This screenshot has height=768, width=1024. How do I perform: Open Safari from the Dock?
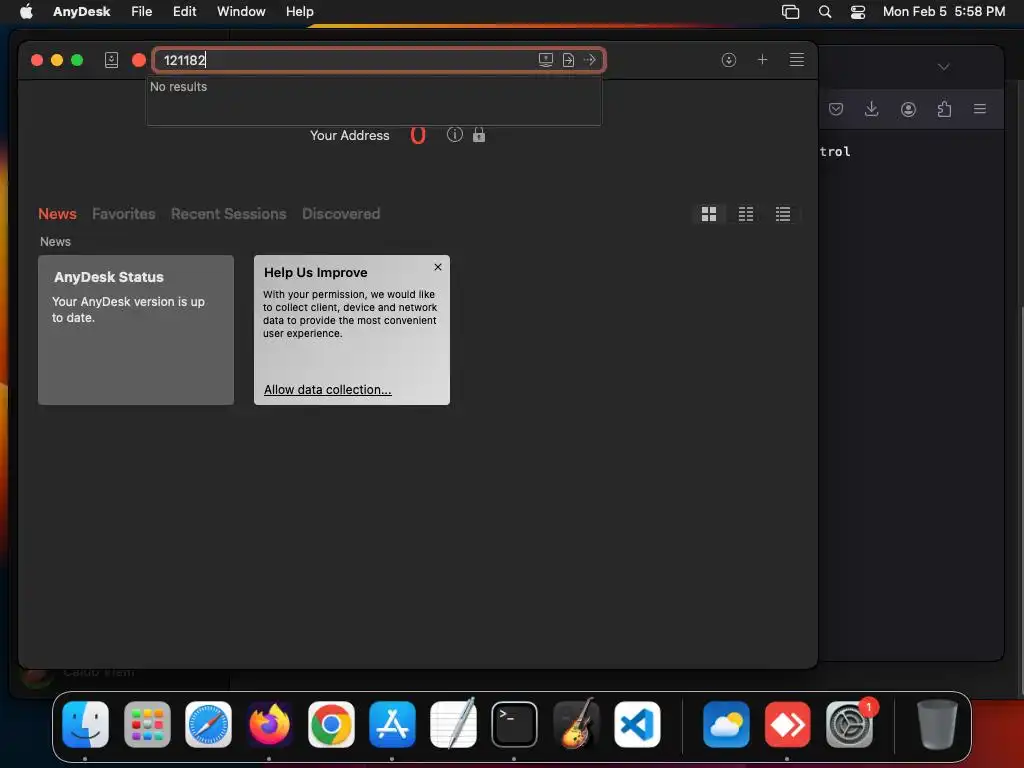click(x=208, y=724)
